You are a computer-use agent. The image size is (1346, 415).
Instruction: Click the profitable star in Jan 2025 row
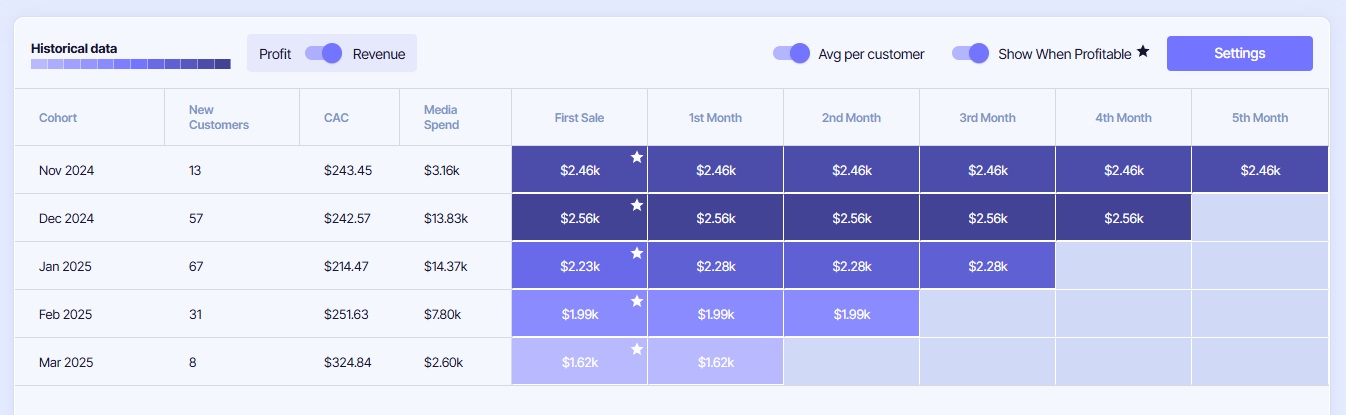[637, 253]
